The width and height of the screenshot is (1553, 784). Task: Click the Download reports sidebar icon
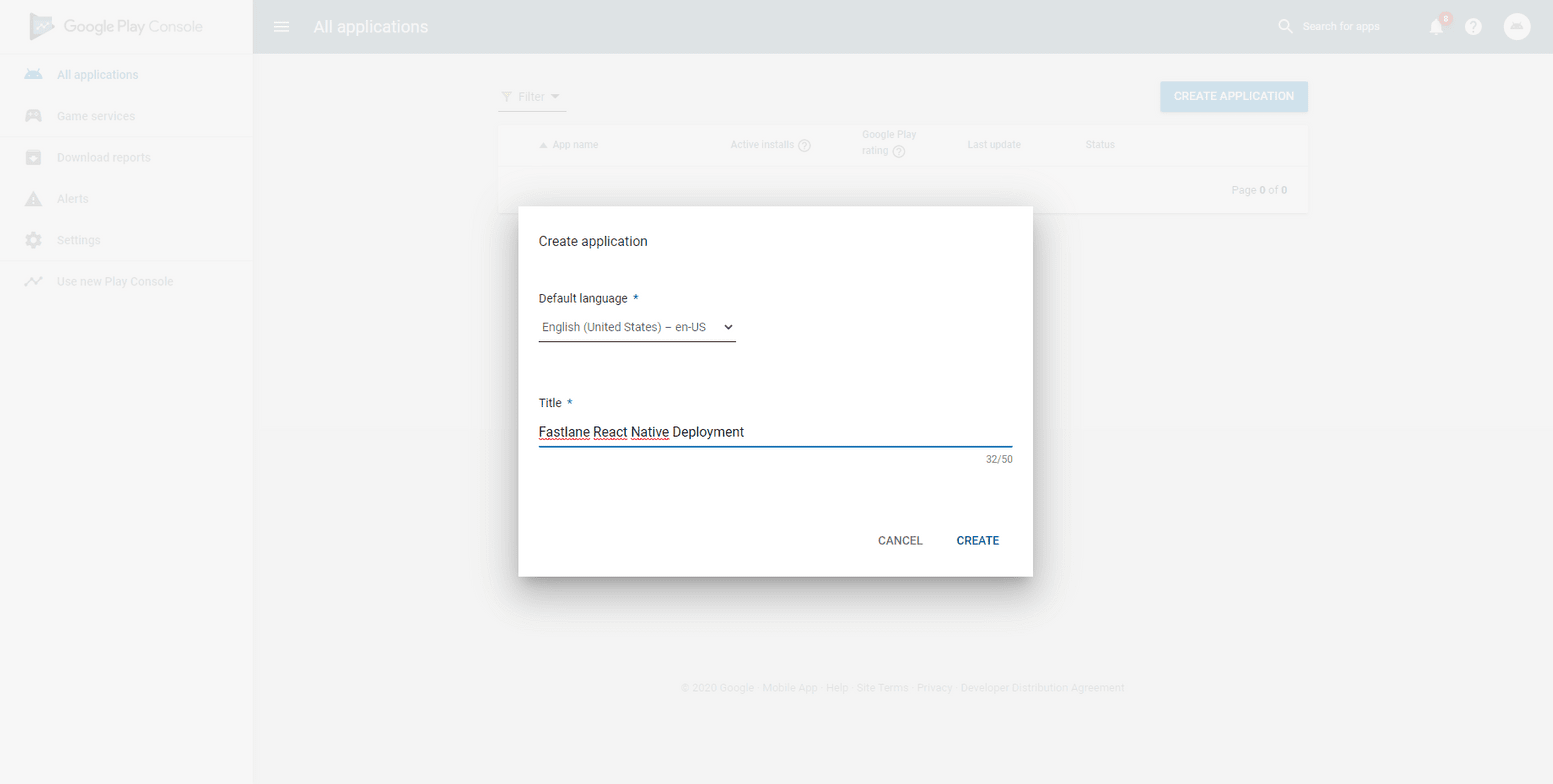33,157
